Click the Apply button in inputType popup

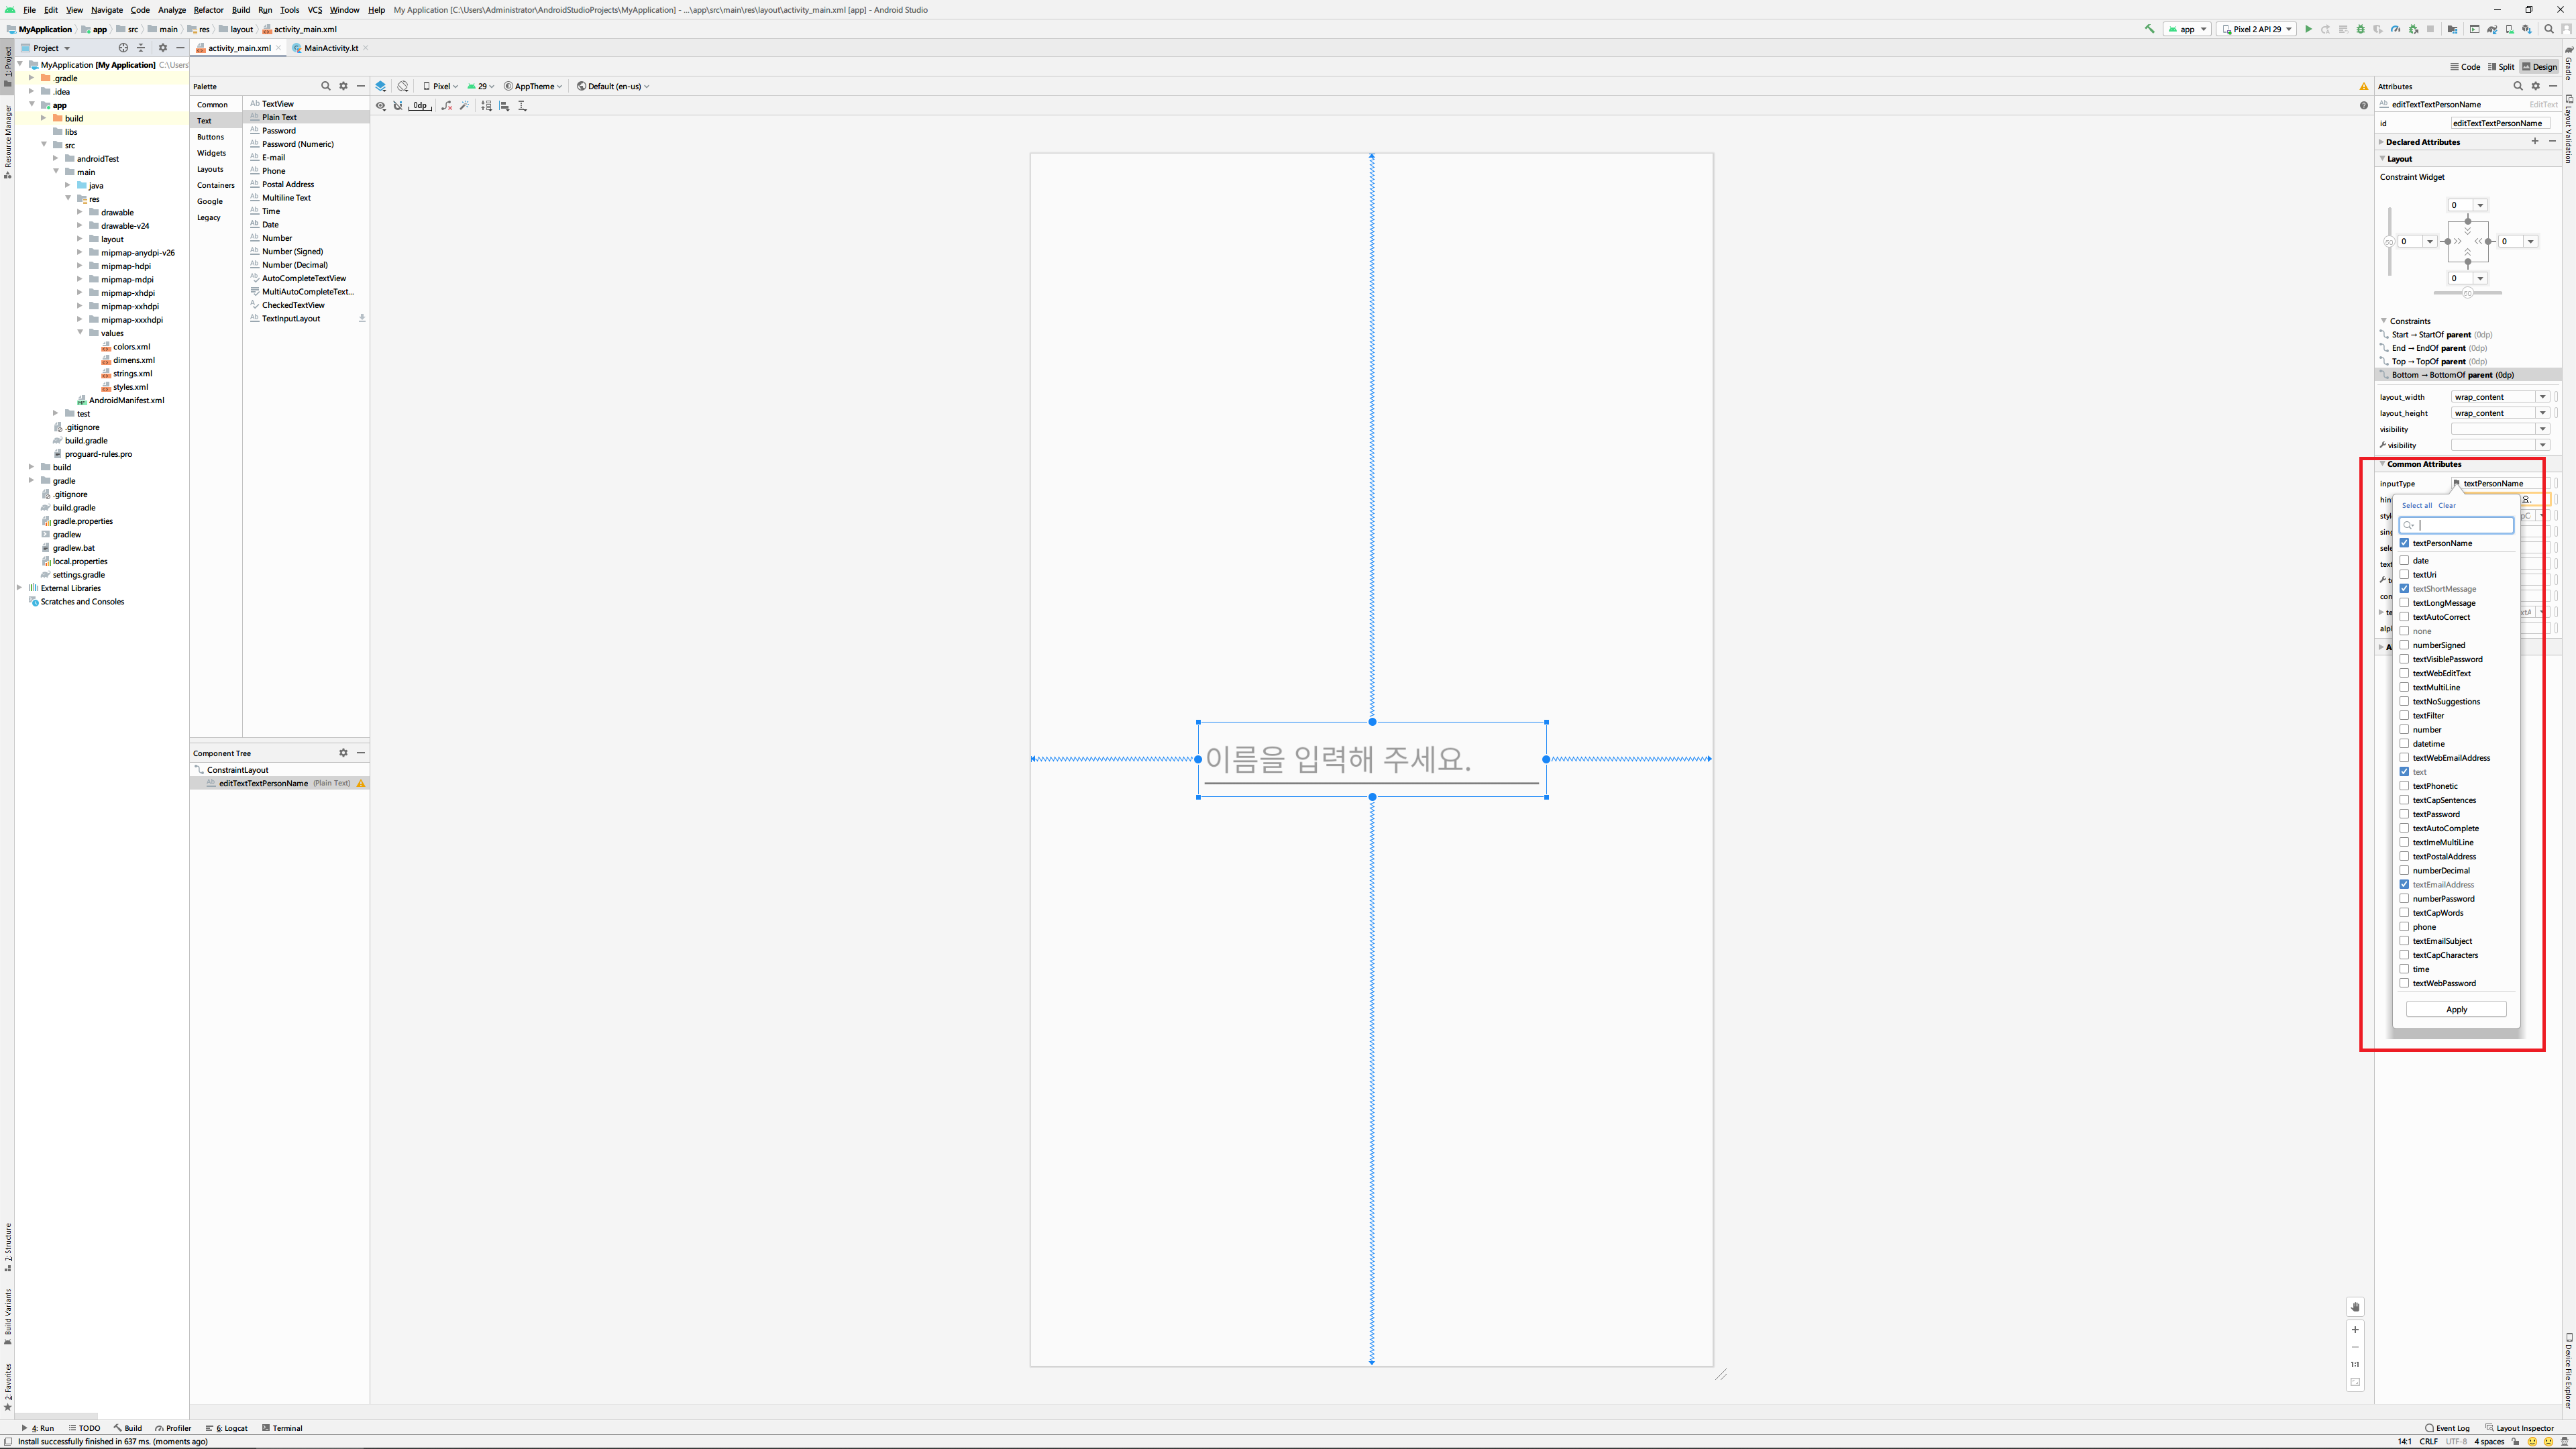coord(2456,1010)
